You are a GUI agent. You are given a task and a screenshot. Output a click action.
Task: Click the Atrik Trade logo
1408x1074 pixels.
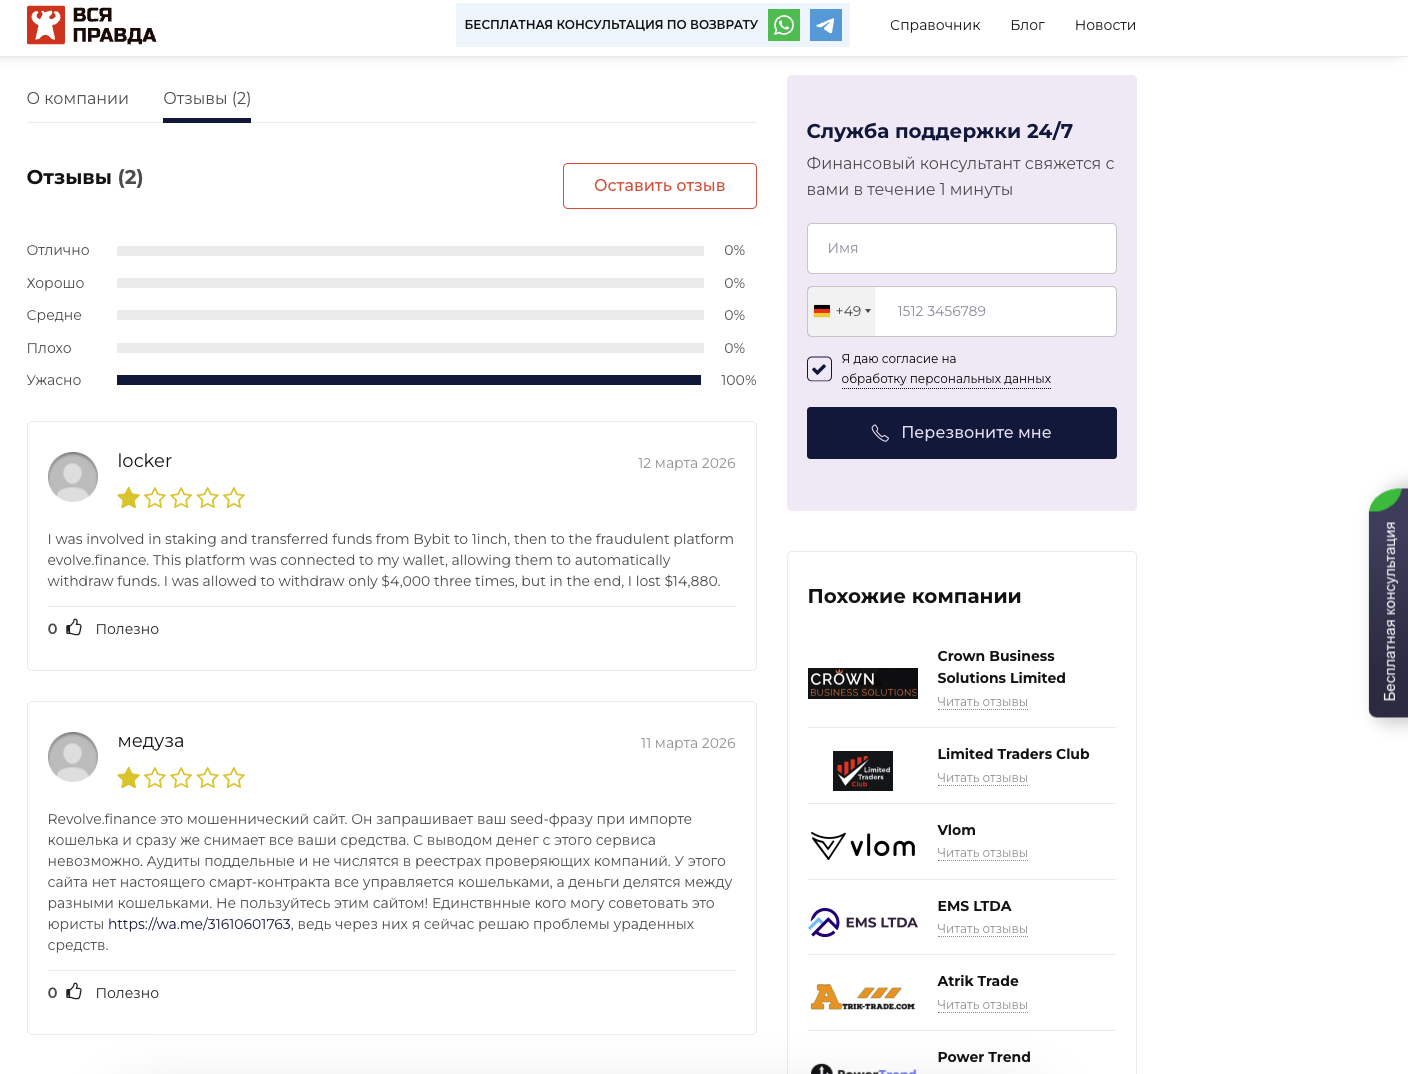(863, 995)
